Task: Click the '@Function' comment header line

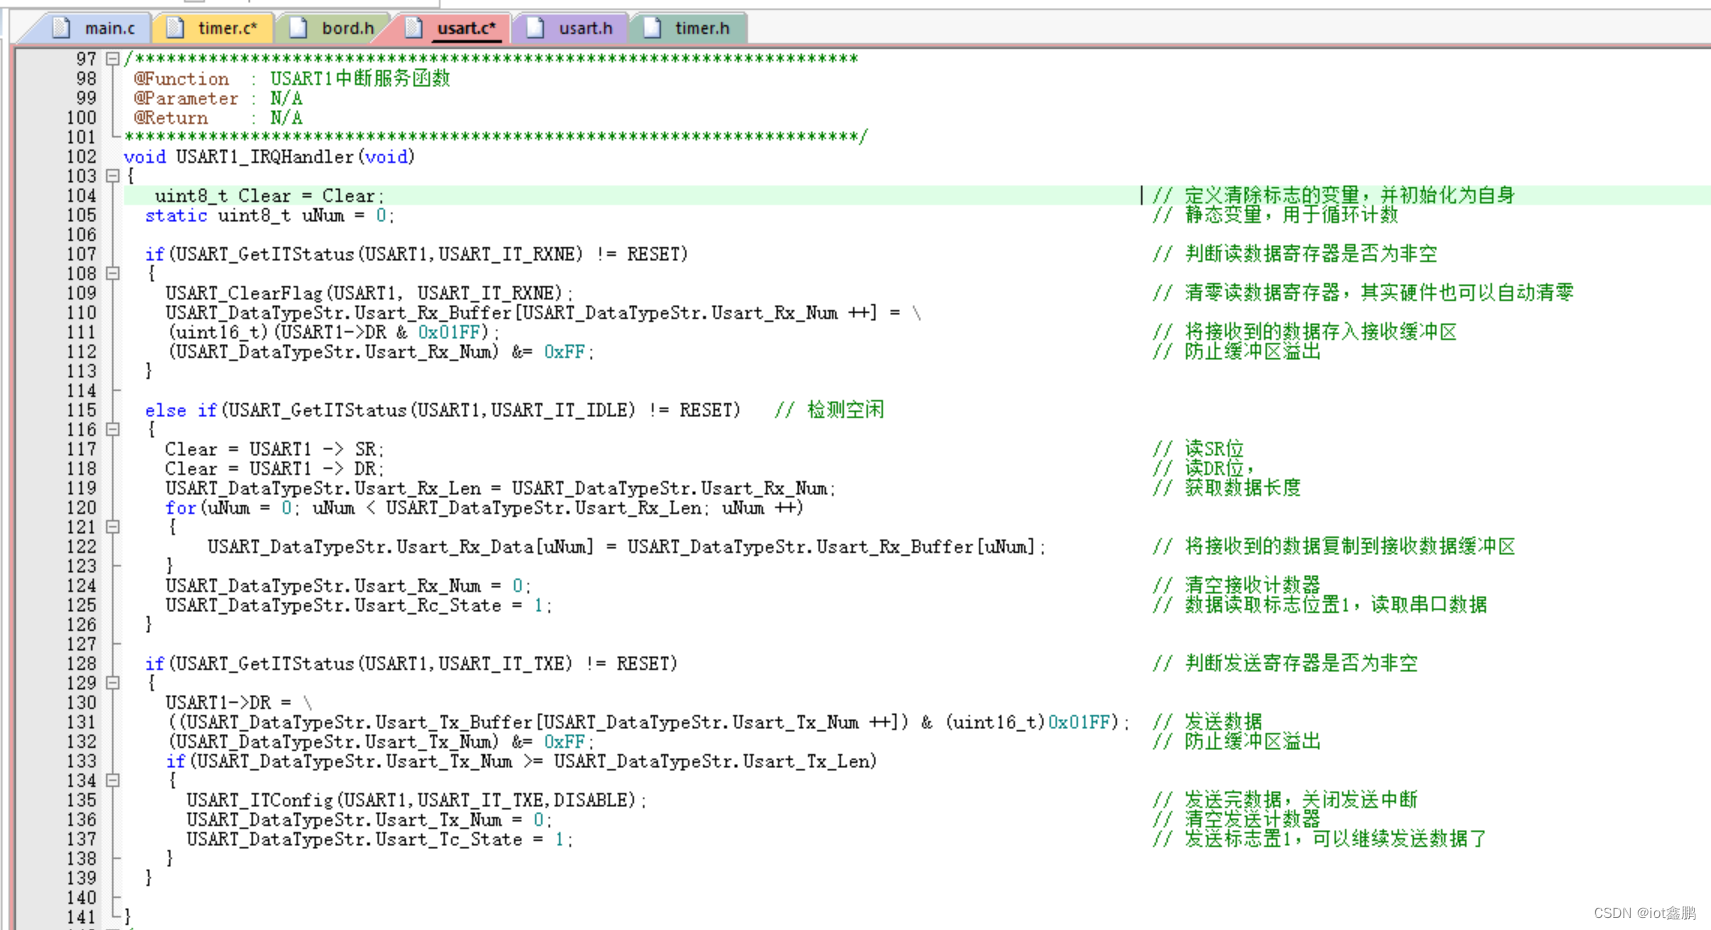Action: point(292,79)
